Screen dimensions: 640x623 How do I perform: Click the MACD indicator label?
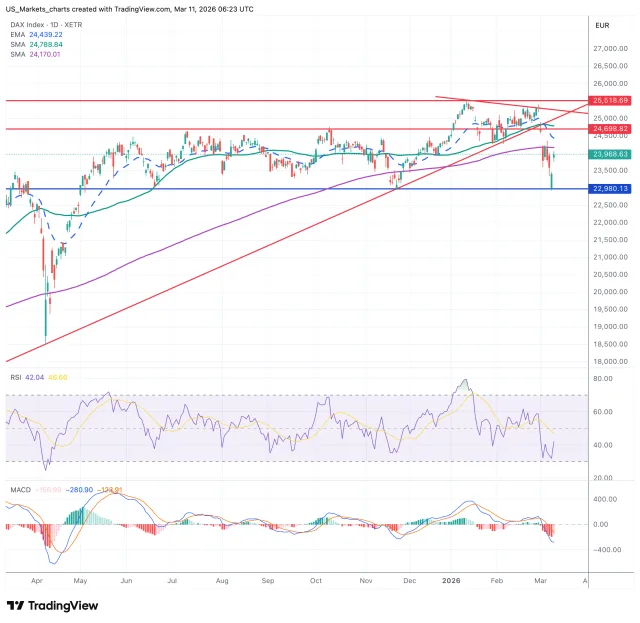(20, 490)
